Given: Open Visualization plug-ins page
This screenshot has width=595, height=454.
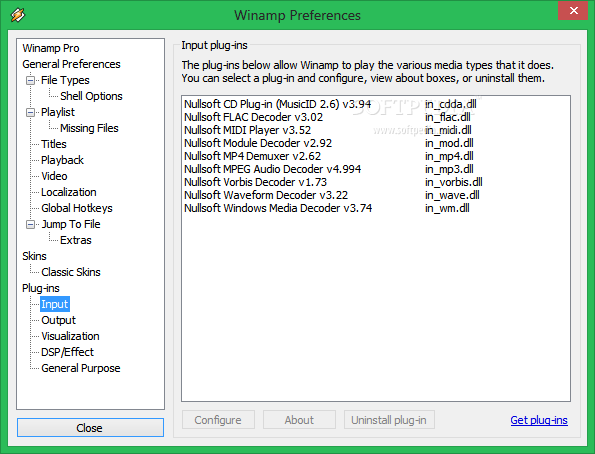Looking at the screenshot, I should point(70,336).
